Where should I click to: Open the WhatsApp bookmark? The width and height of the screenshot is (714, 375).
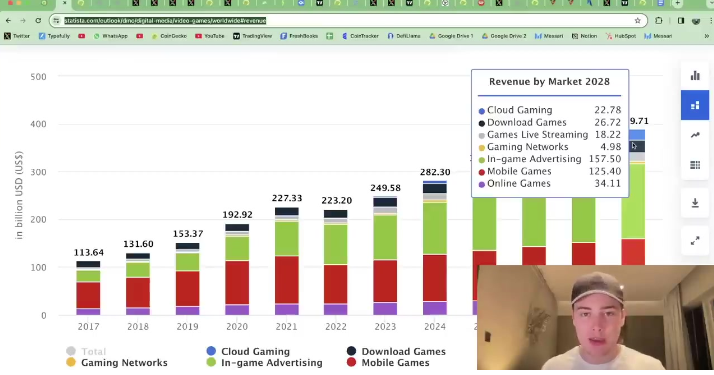tap(110, 36)
